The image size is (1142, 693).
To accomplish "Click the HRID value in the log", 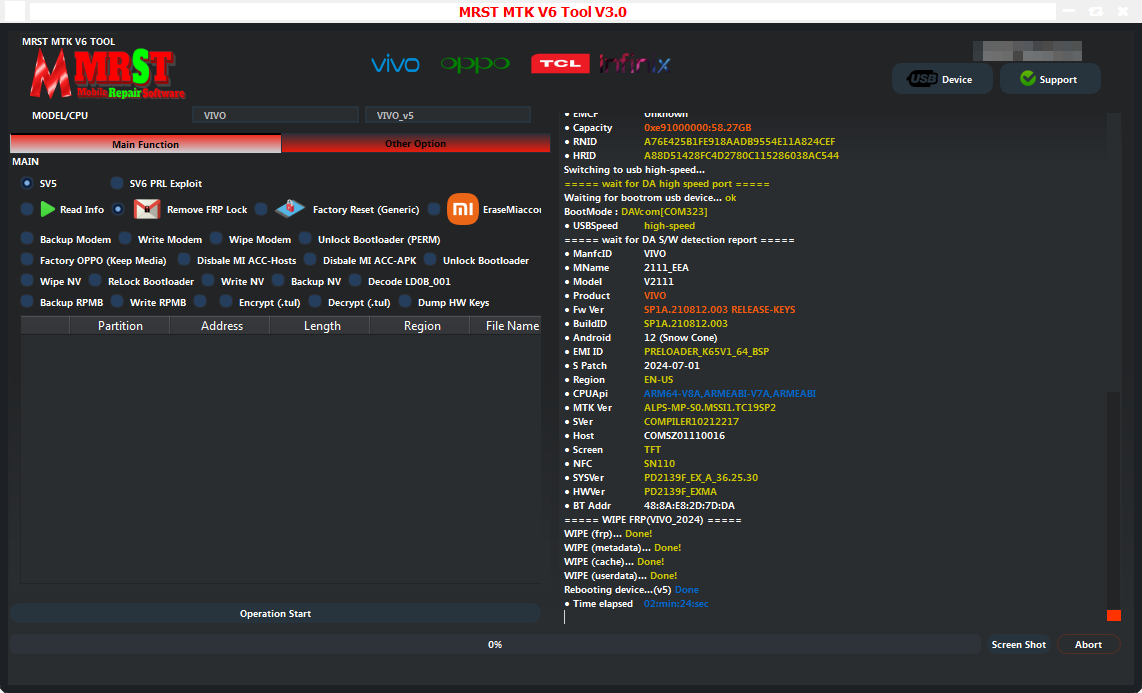I will tap(741, 156).
